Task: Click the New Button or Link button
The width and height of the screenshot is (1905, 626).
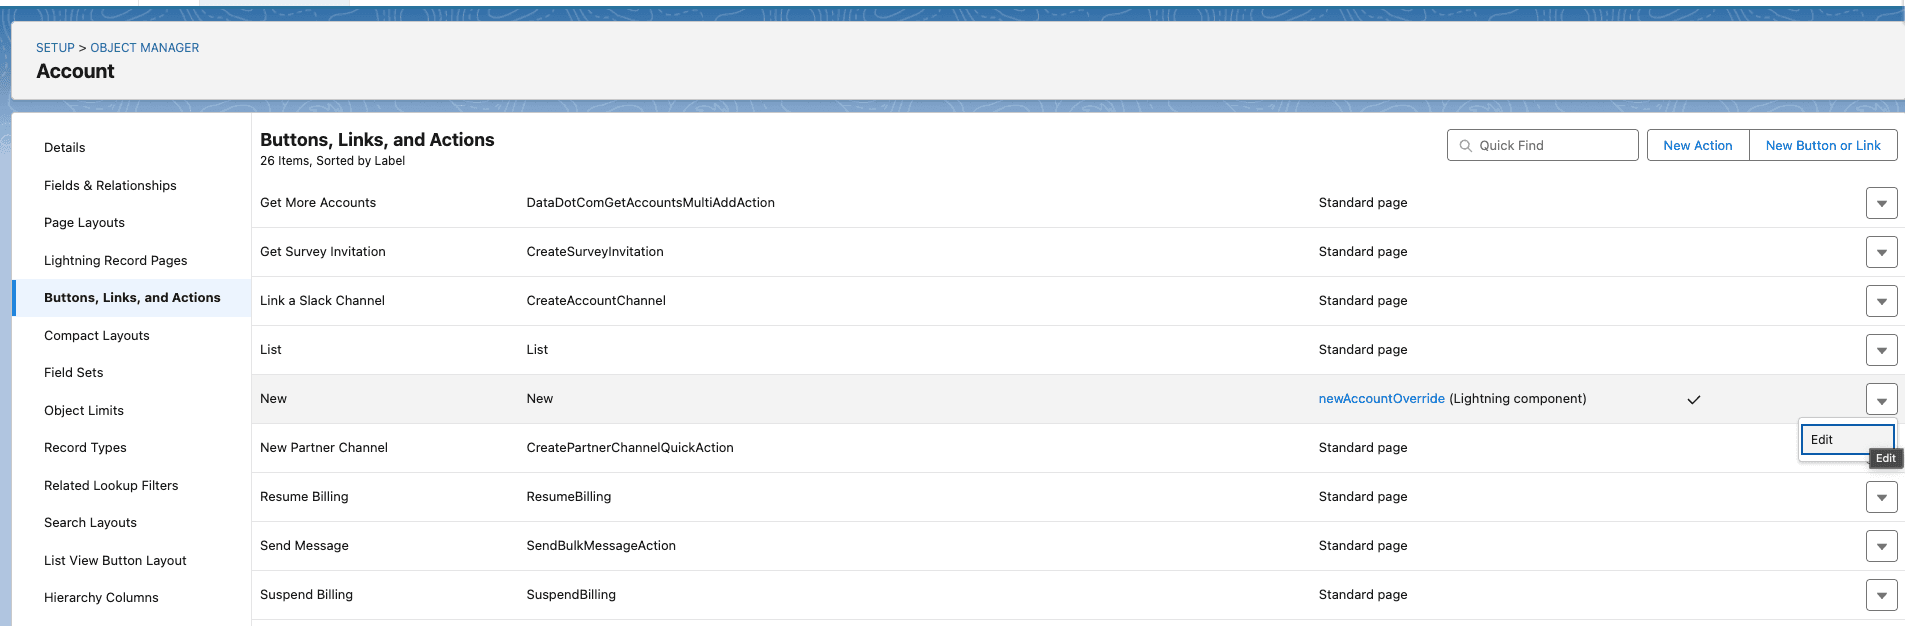Action: point(1822,145)
